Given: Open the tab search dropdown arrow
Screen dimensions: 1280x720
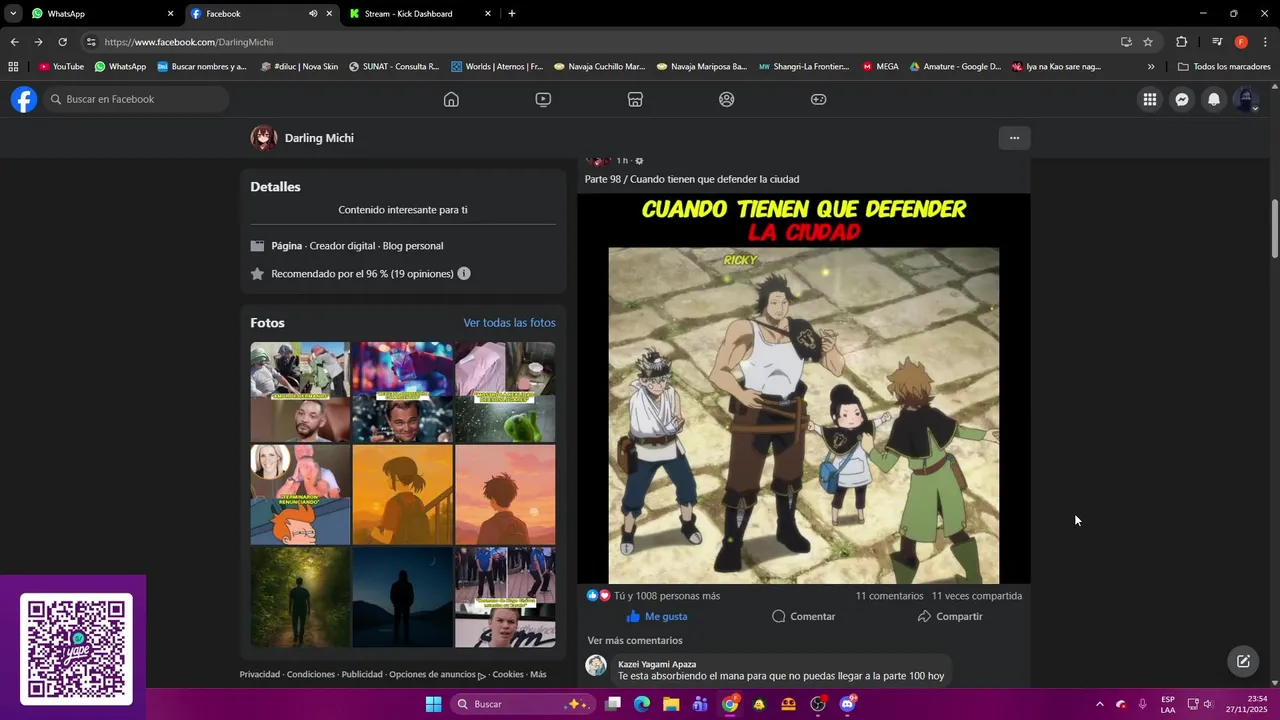Looking at the screenshot, I should (x=13, y=14).
